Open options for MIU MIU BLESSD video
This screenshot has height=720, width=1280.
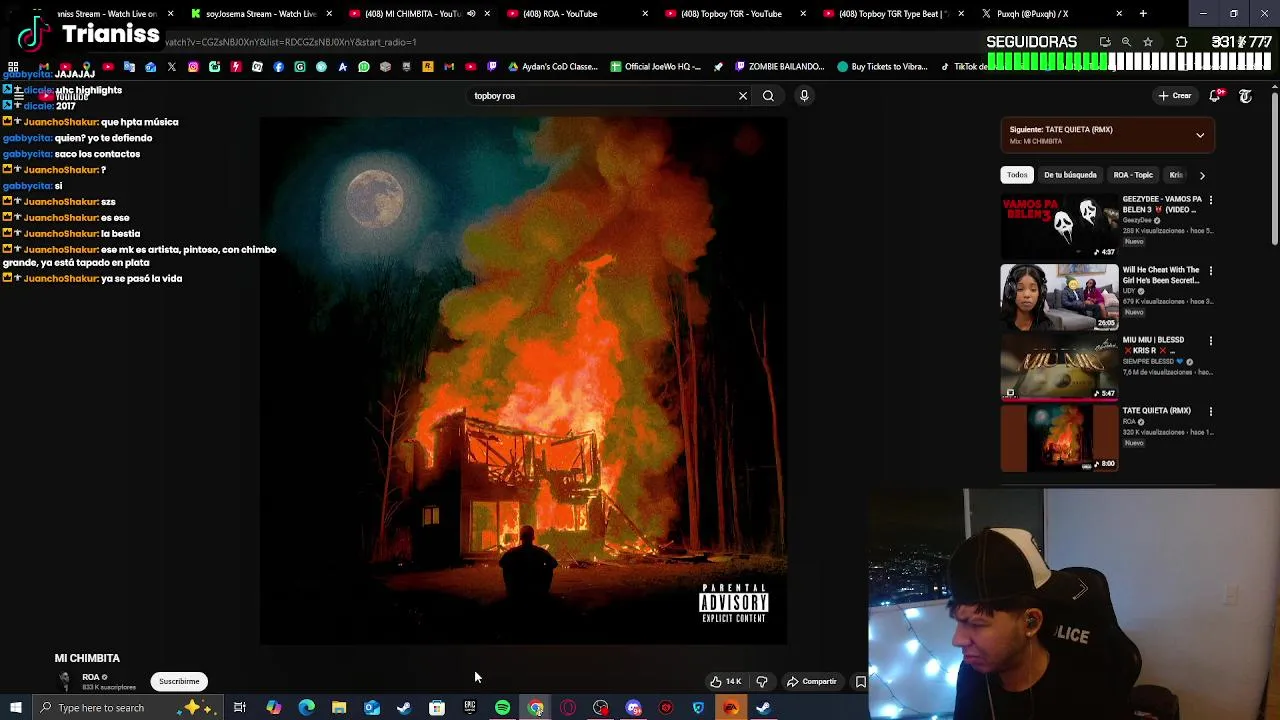pyautogui.click(x=1211, y=340)
